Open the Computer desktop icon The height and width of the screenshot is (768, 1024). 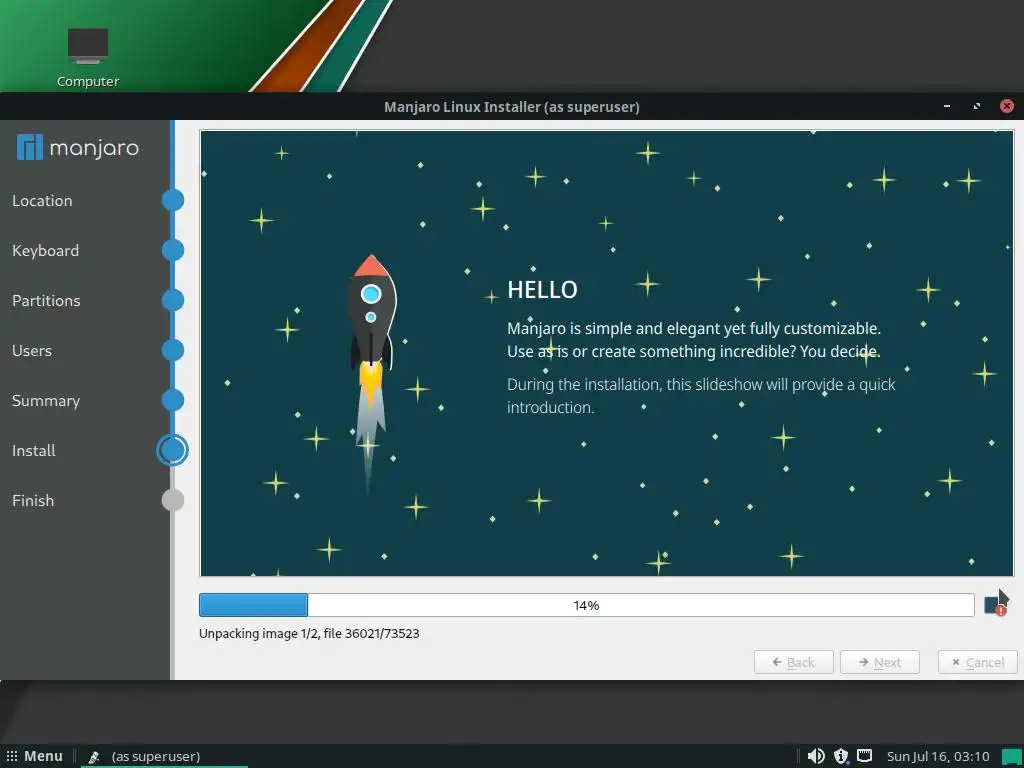pos(88,57)
